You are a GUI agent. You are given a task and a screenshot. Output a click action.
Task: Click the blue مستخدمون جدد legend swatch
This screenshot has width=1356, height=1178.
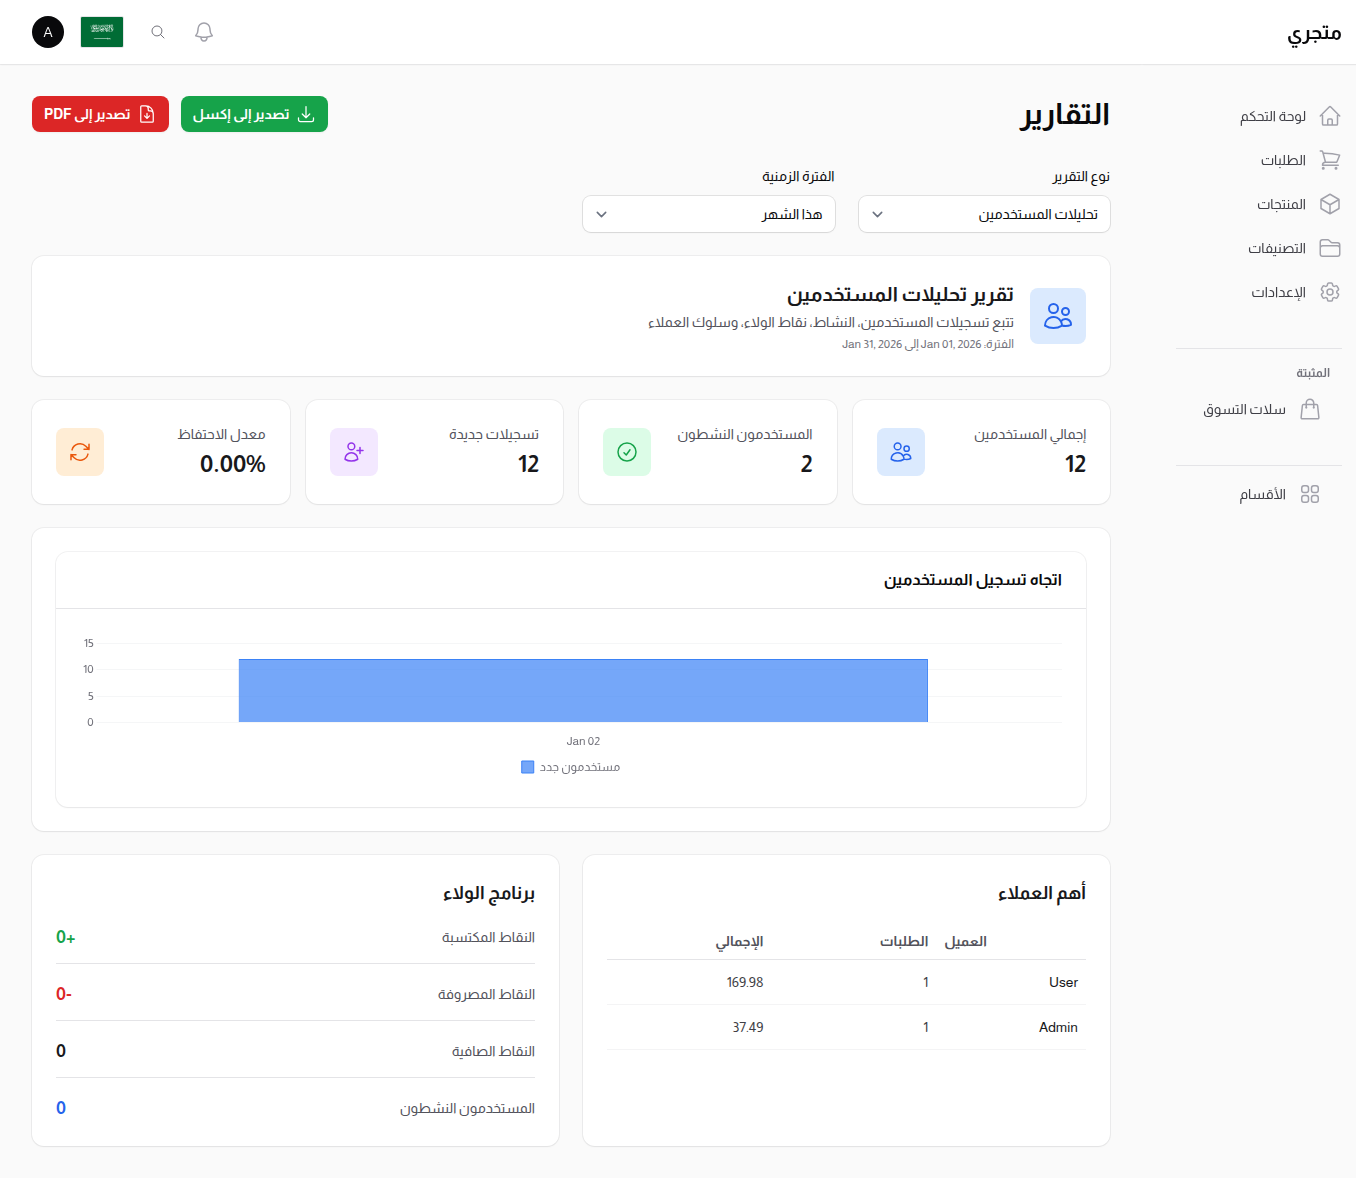pyautogui.click(x=528, y=766)
